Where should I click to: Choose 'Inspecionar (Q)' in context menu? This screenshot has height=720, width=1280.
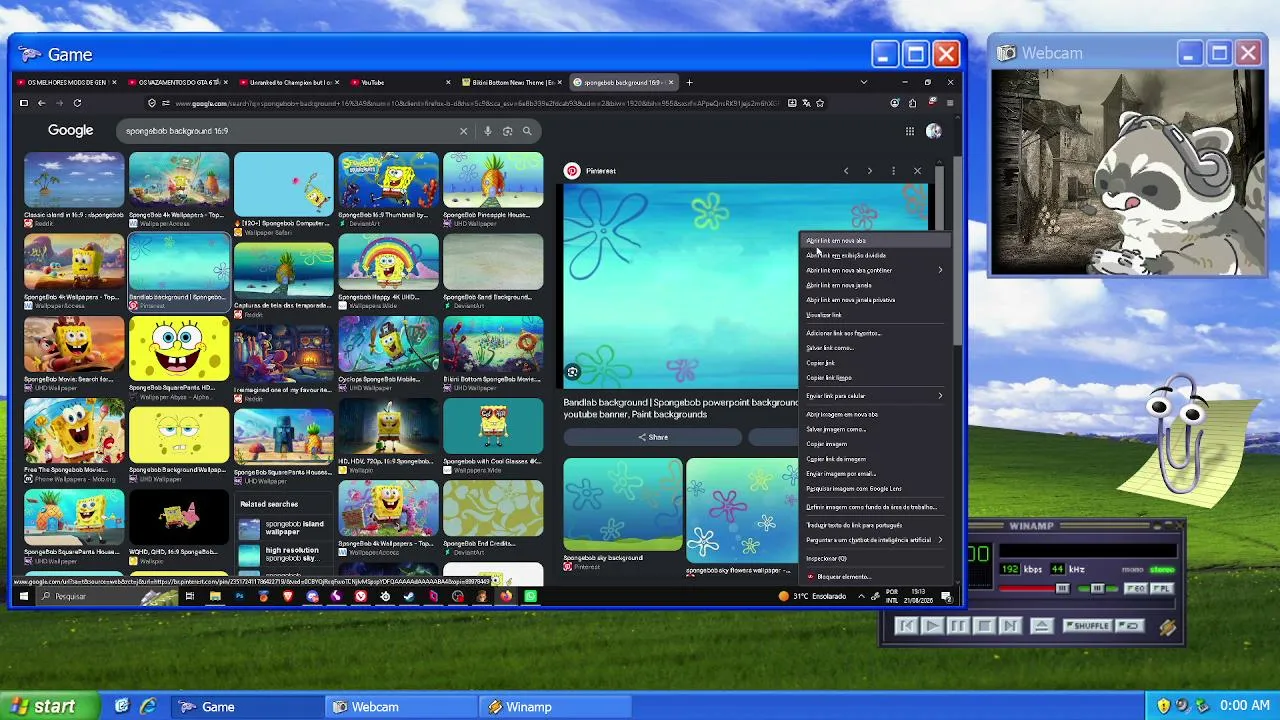[x=874, y=559]
